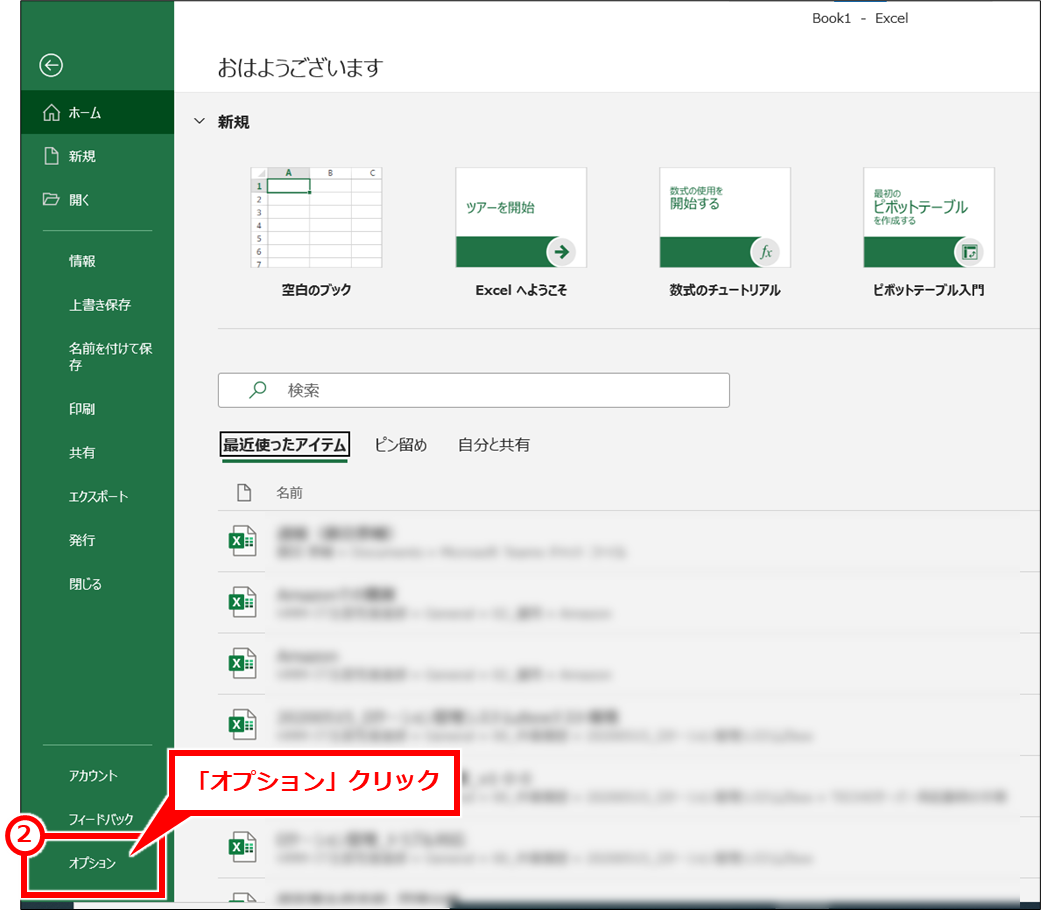Open the Excel へようこそ tour template

tap(521, 218)
